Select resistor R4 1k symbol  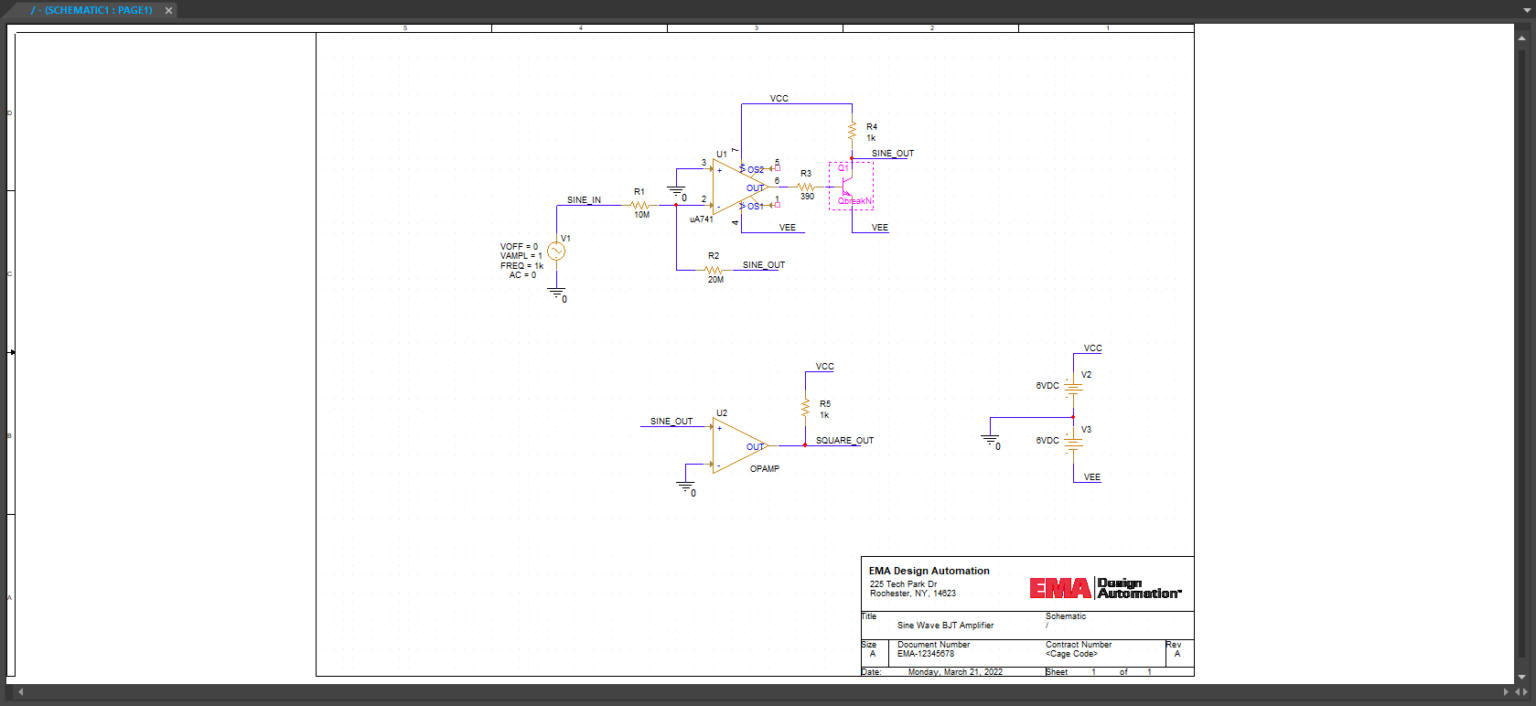click(853, 131)
